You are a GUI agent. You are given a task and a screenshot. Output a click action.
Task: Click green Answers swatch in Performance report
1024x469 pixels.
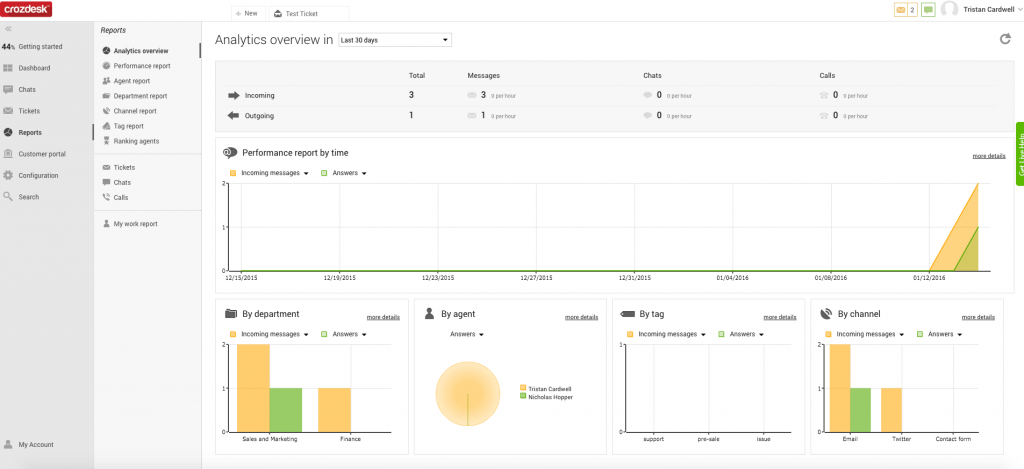[x=324, y=173]
